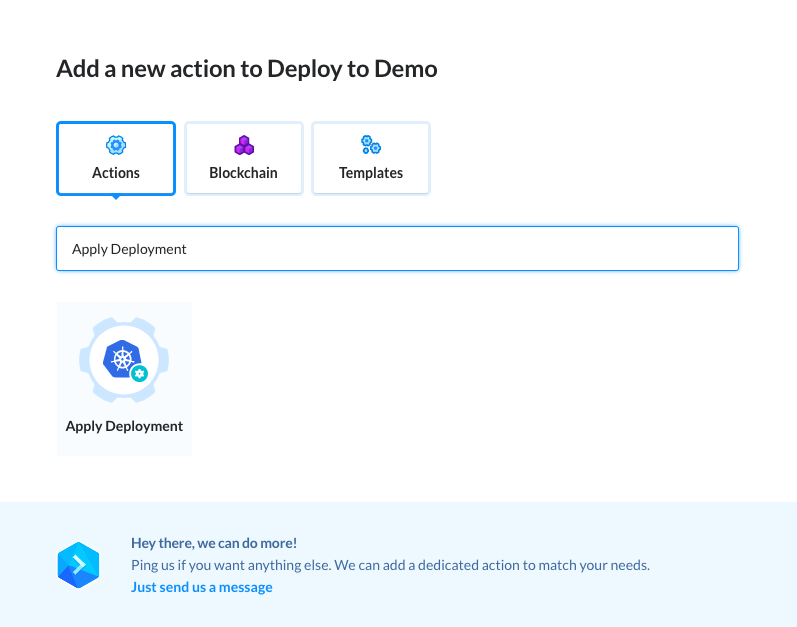Select the Apply Deployment action label
Viewport: 797px width, 627px height.
124,426
